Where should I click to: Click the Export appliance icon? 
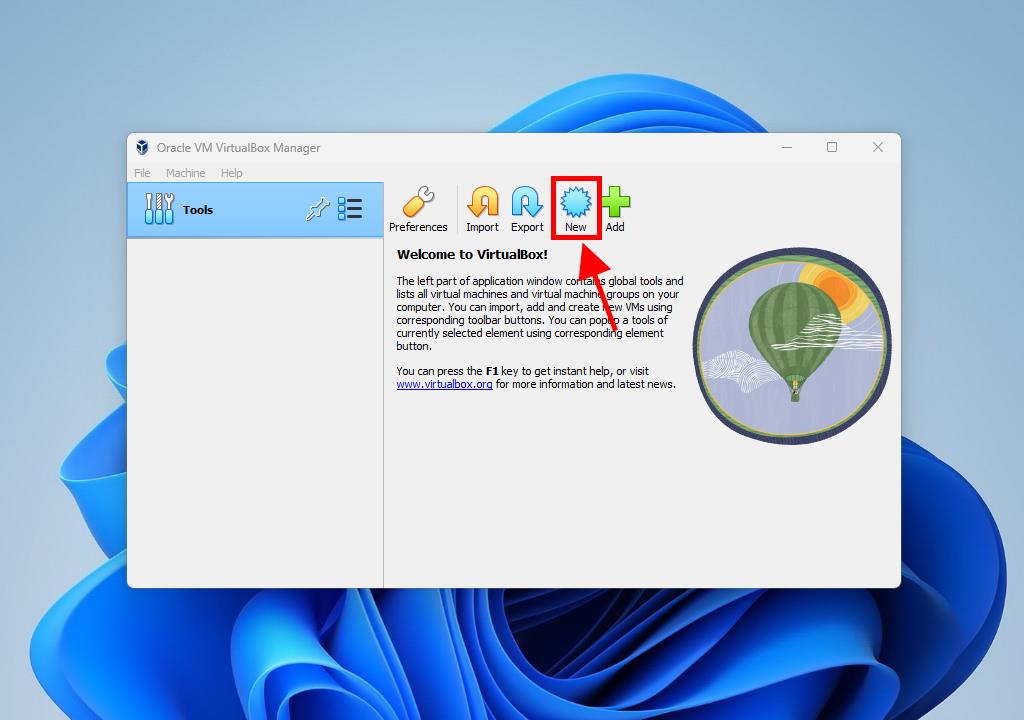[527, 209]
